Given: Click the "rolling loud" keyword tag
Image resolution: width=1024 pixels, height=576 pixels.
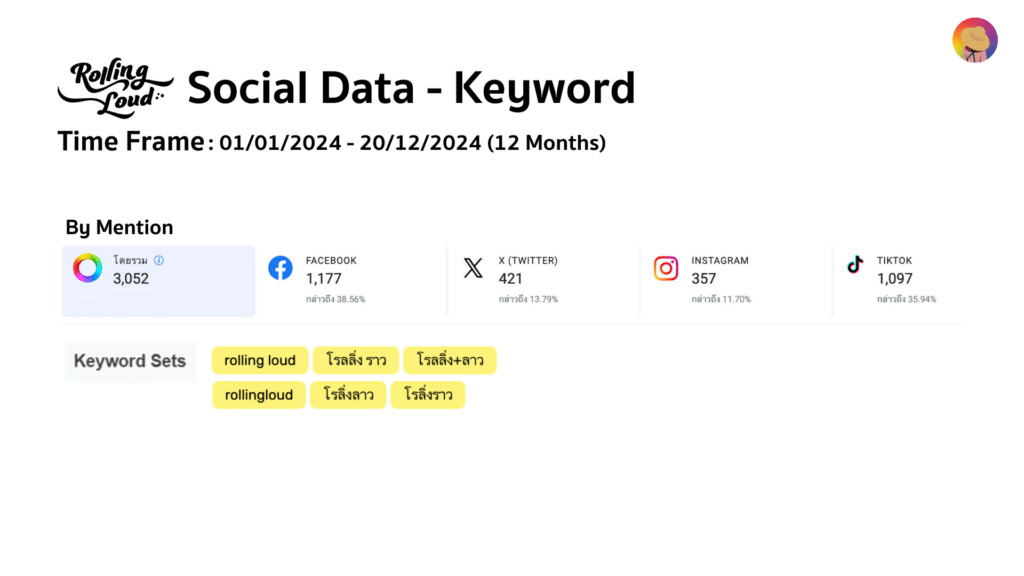Looking at the screenshot, I should tap(260, 360).
